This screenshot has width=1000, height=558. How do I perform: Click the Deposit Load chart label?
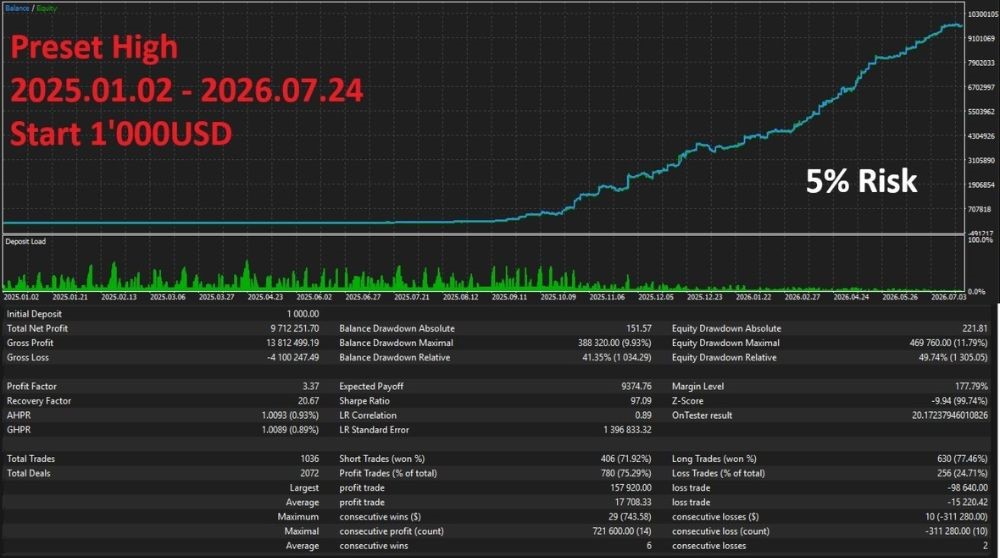click(x=26, y=242)
